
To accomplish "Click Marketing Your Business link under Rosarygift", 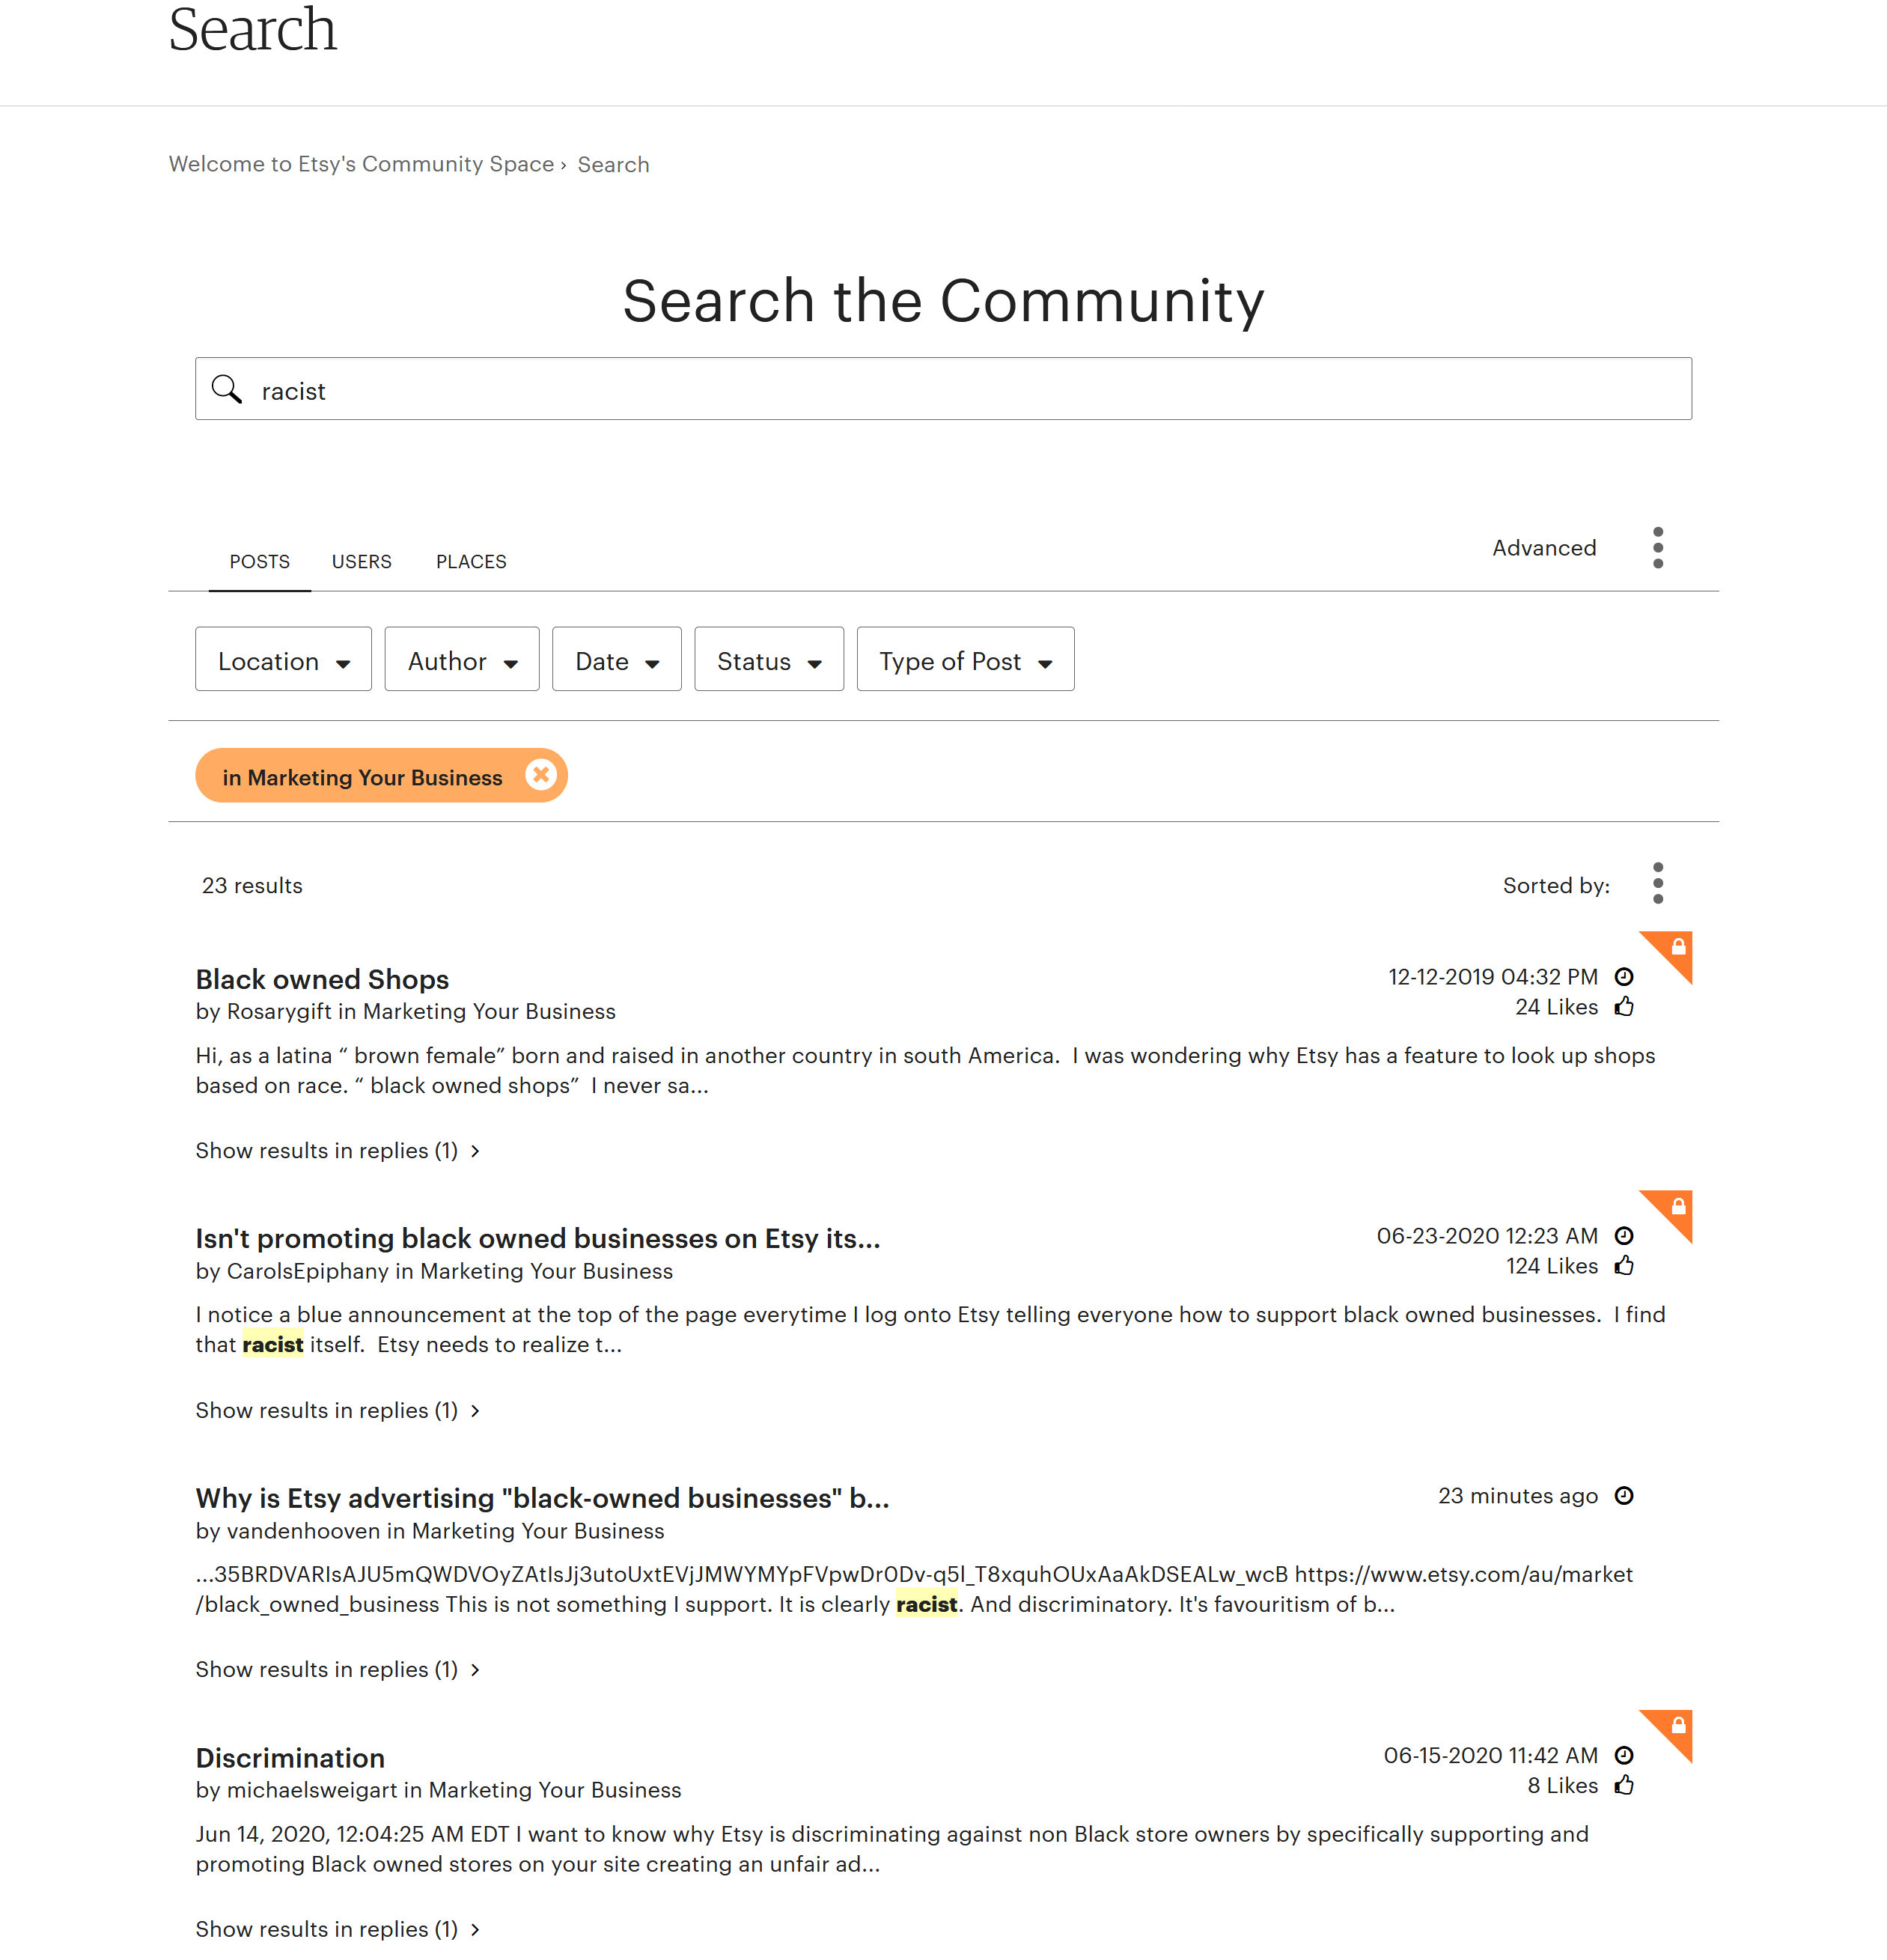I will coord(489,1012).
